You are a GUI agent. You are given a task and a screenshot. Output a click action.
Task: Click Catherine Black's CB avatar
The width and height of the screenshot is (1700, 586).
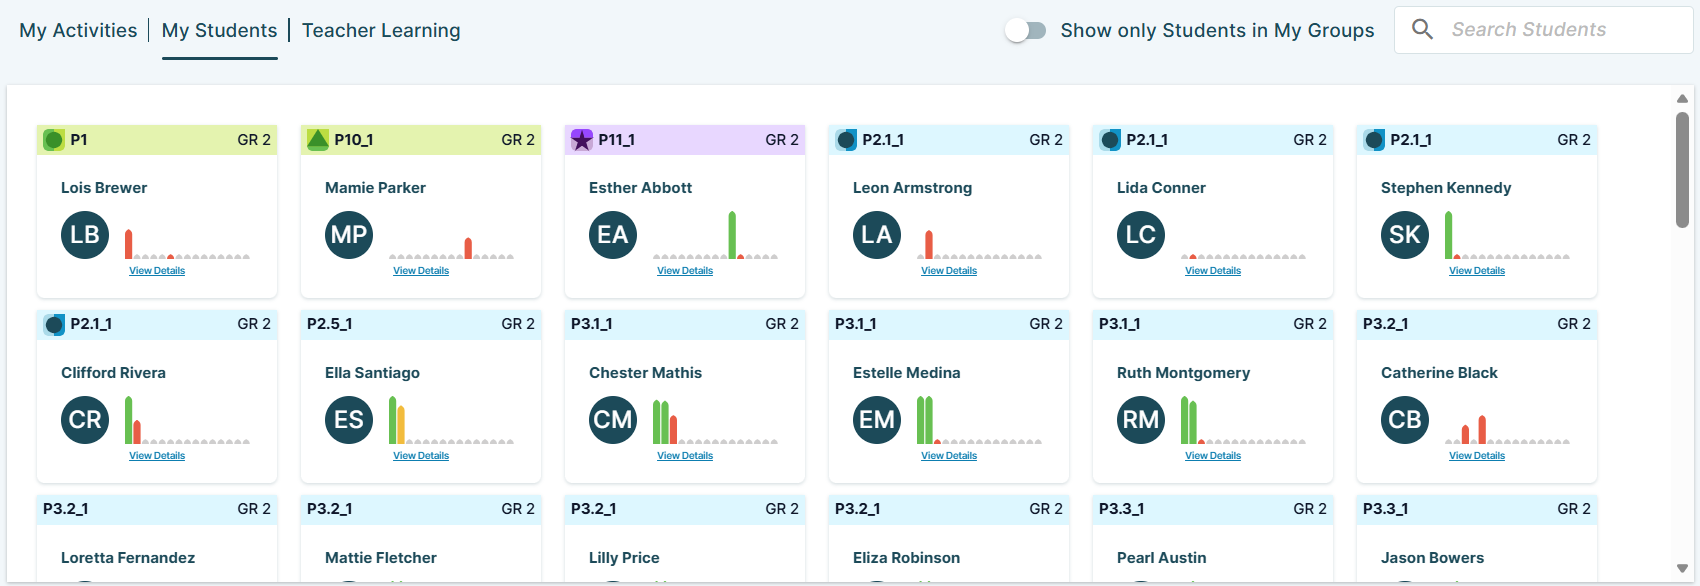tap(1405, 420)
